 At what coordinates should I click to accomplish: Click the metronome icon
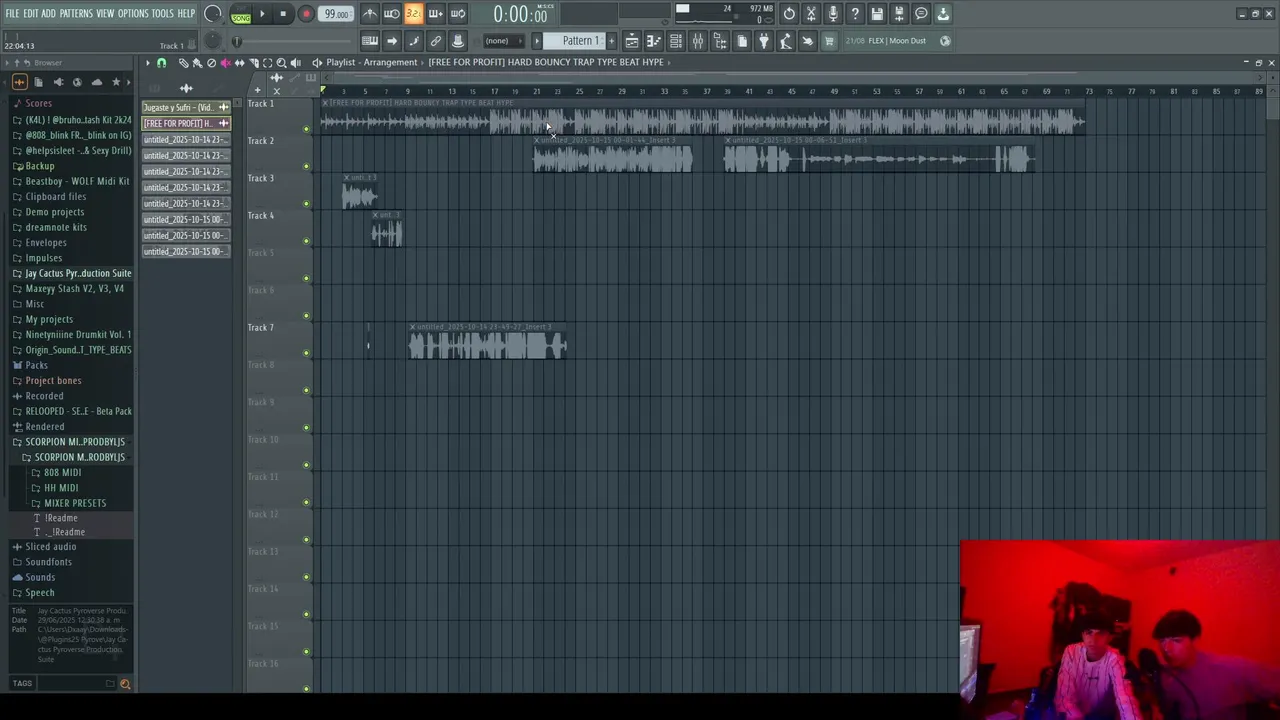coord(369,14)
